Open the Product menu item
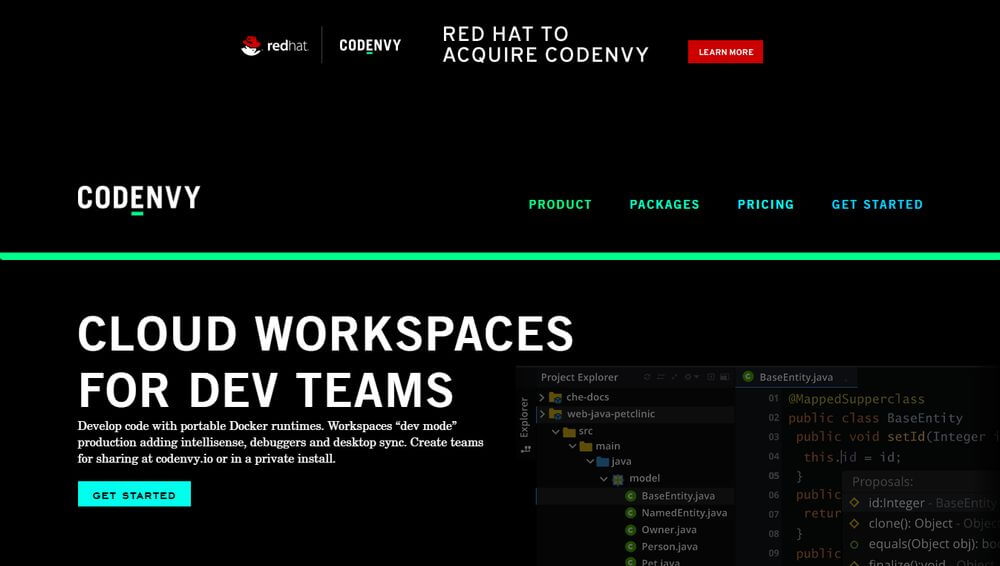This screenshot has height=566, width=1000. [560, 205]
